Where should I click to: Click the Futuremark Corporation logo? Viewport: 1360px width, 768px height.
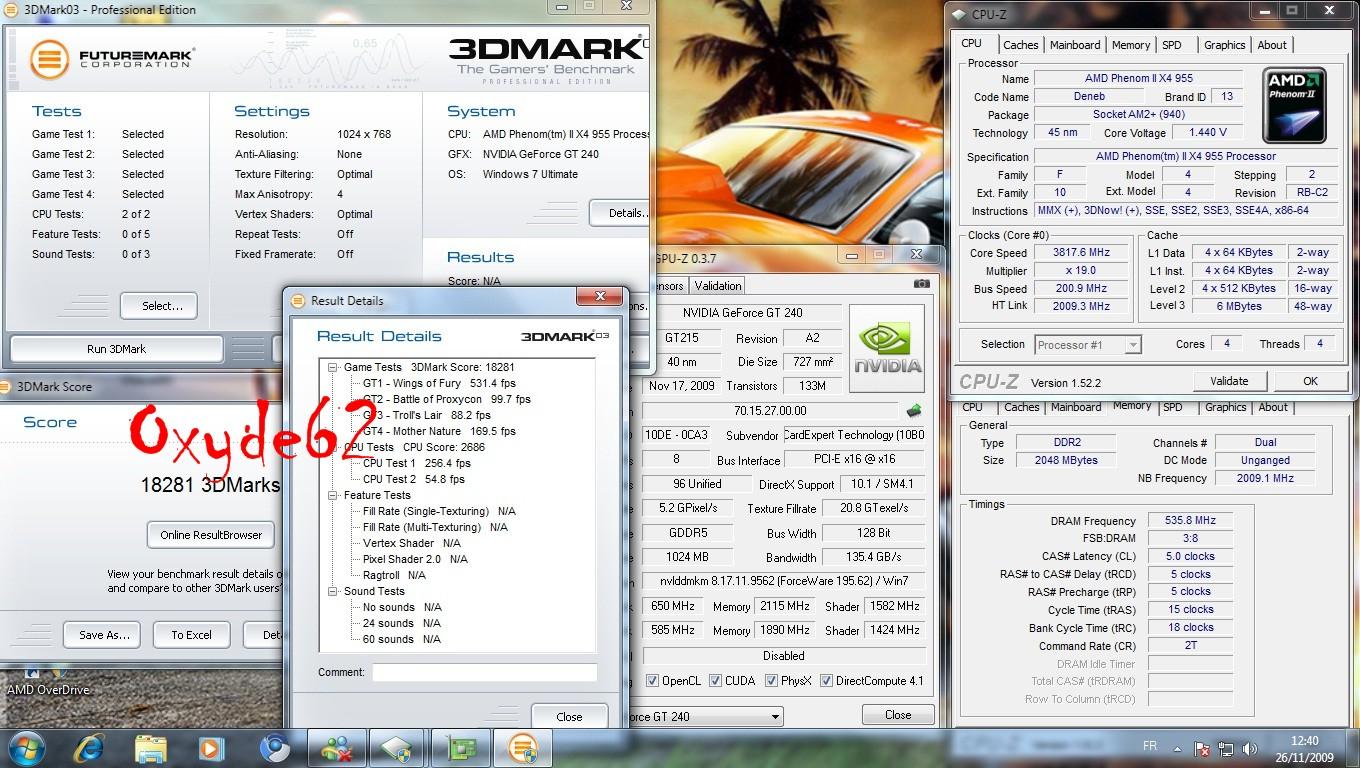coord(111,59)
